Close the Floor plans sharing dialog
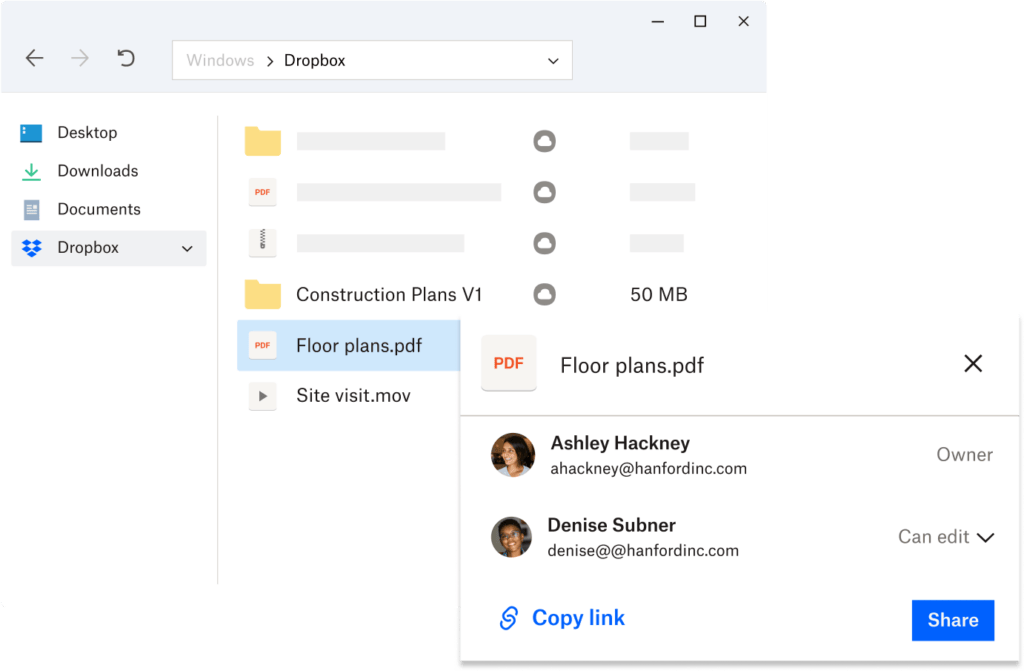Image resolution: width=1024 pixels, height=671 pixels. tap(973, 363)
